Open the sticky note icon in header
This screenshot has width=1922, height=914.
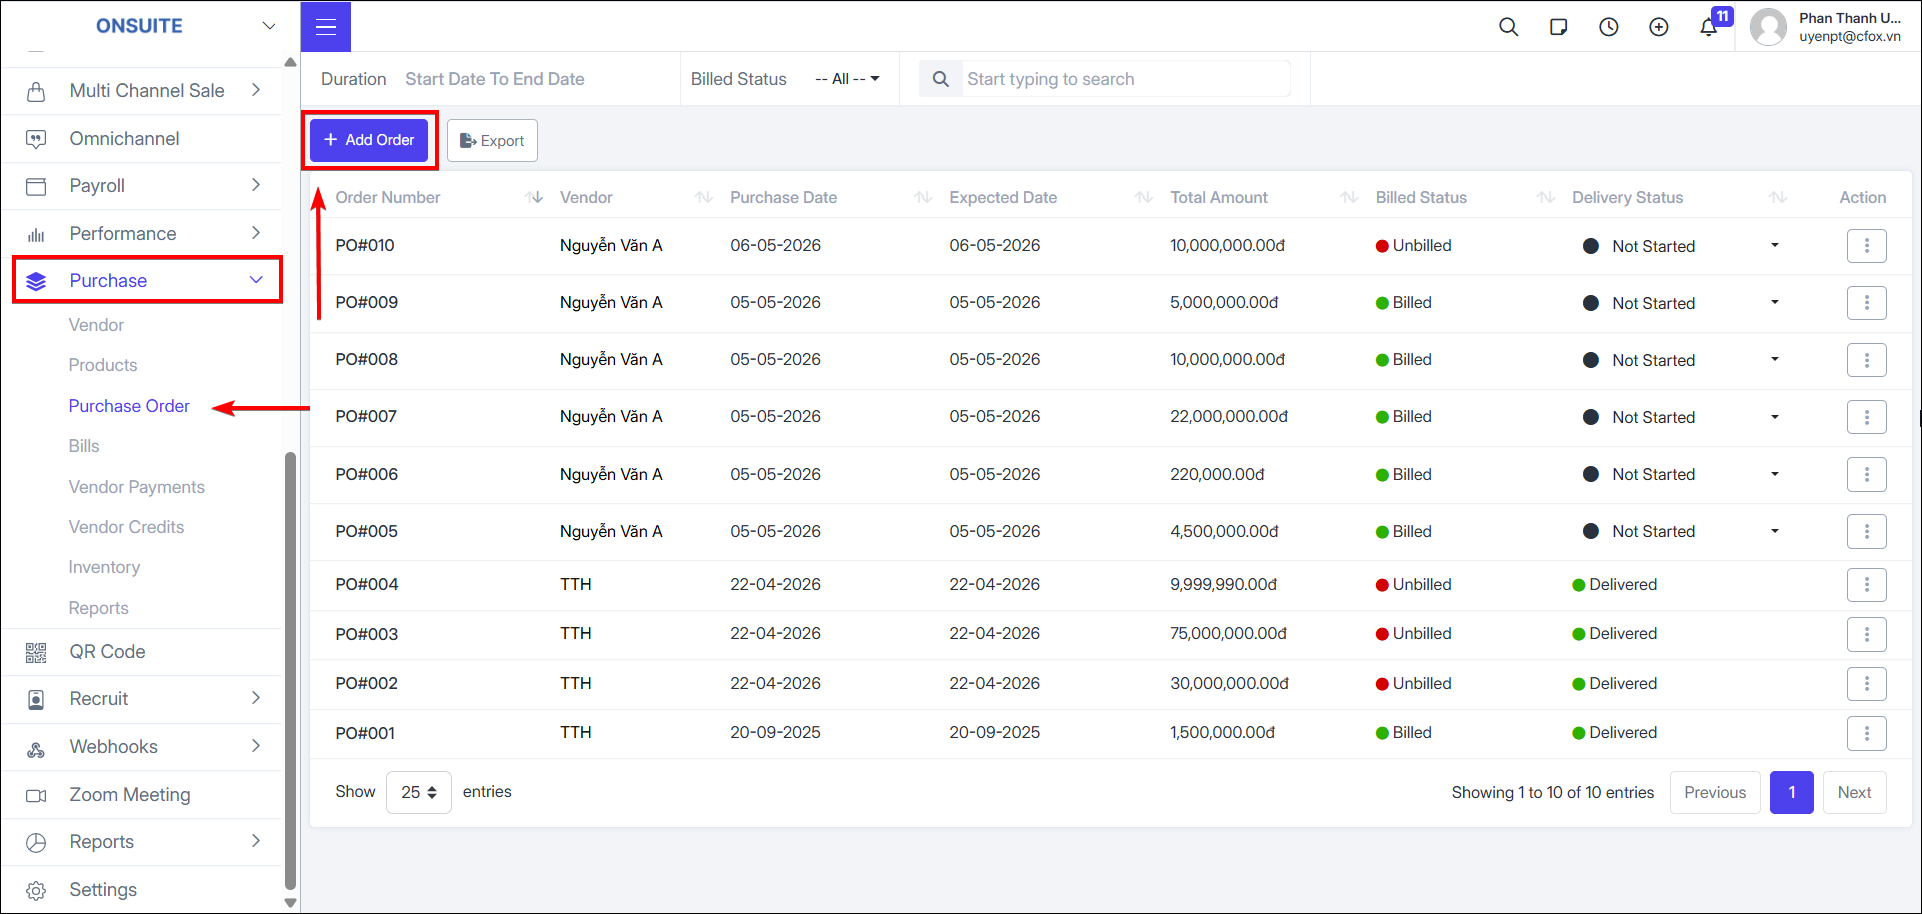[x=1558, y=27]
